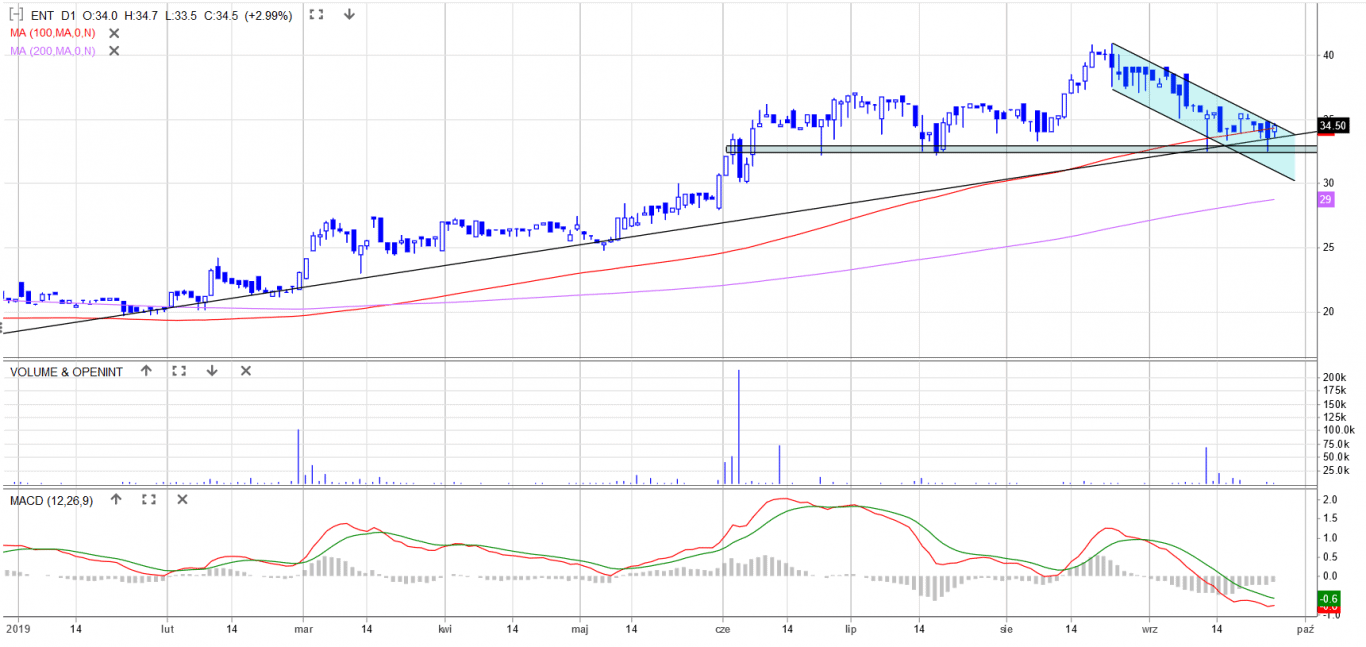Click the 100.0k volume axis label
Image resolution: width=1366 pixels, height=647 pixels.
pos(1337,430)
